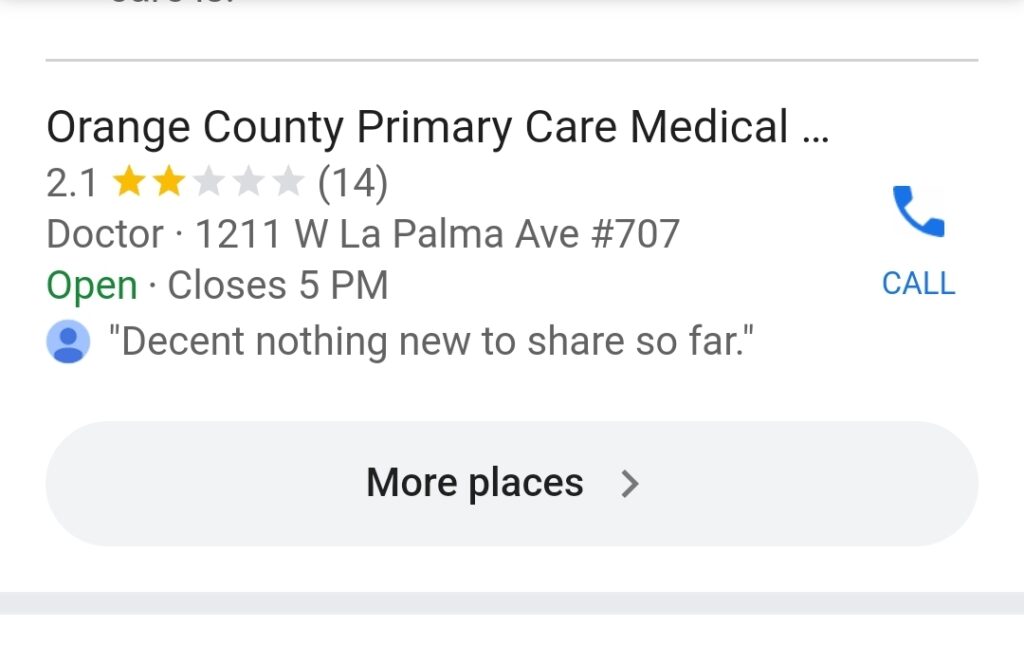Open the "Decent nothing new to share" review

(430, 343)
